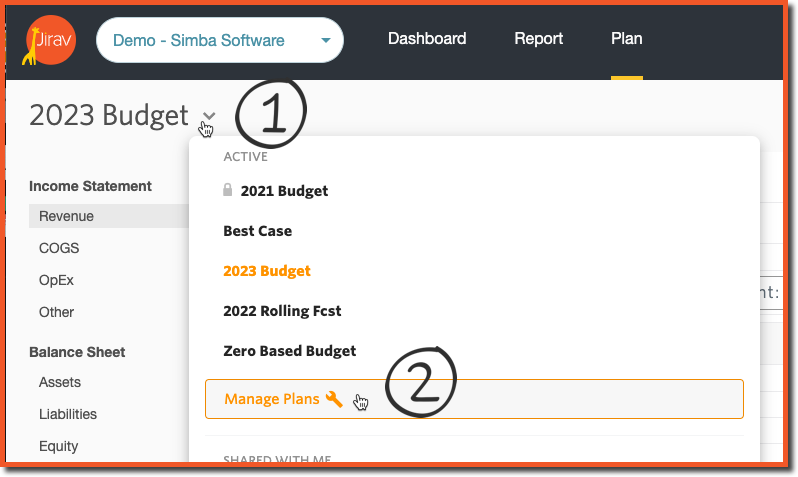Image resolution: width=798 pixels, height=477 pixels.
Task: Go to the Dashboard tab
Action: pyautogui.click(x=427, y=39)
